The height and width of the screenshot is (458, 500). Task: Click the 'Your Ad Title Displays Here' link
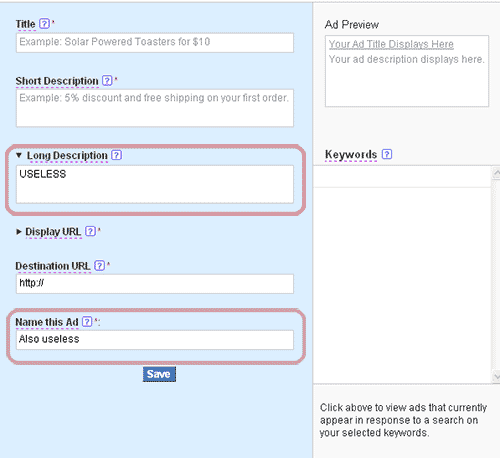click(x=391, y=44)
